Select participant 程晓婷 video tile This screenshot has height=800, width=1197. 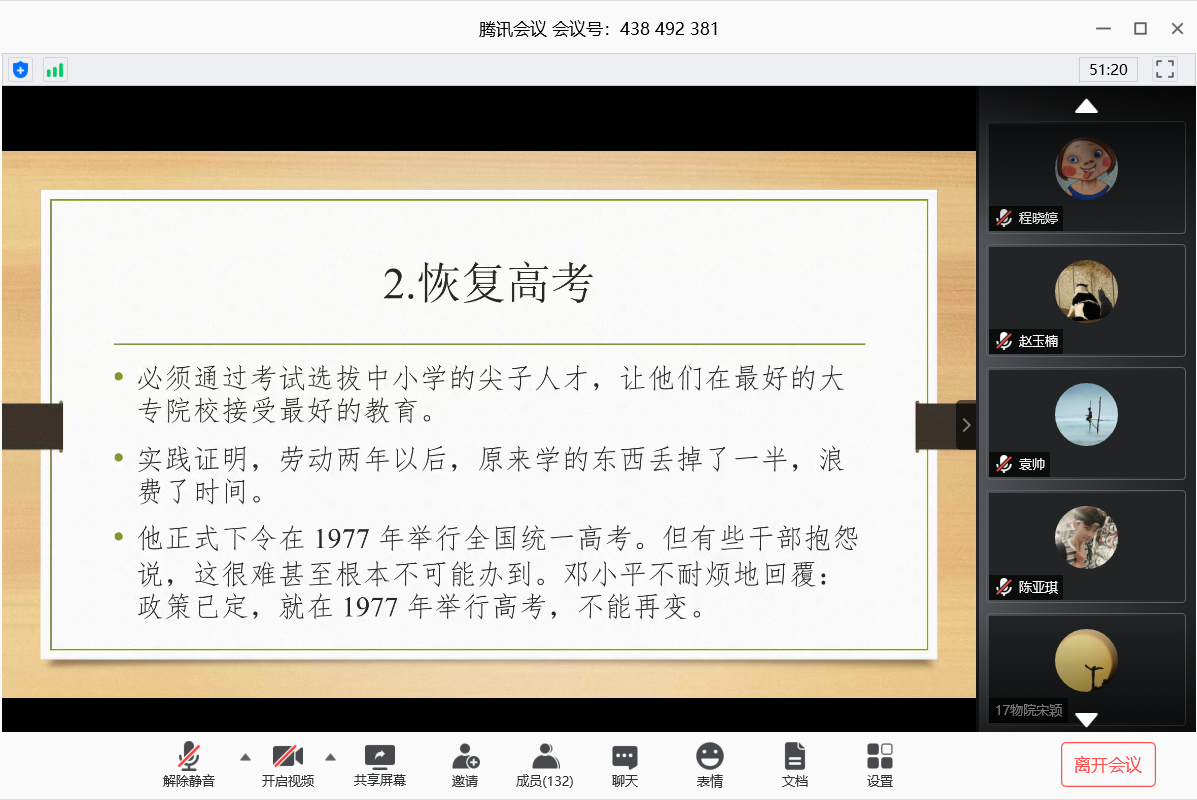(x=1086, y=178)
